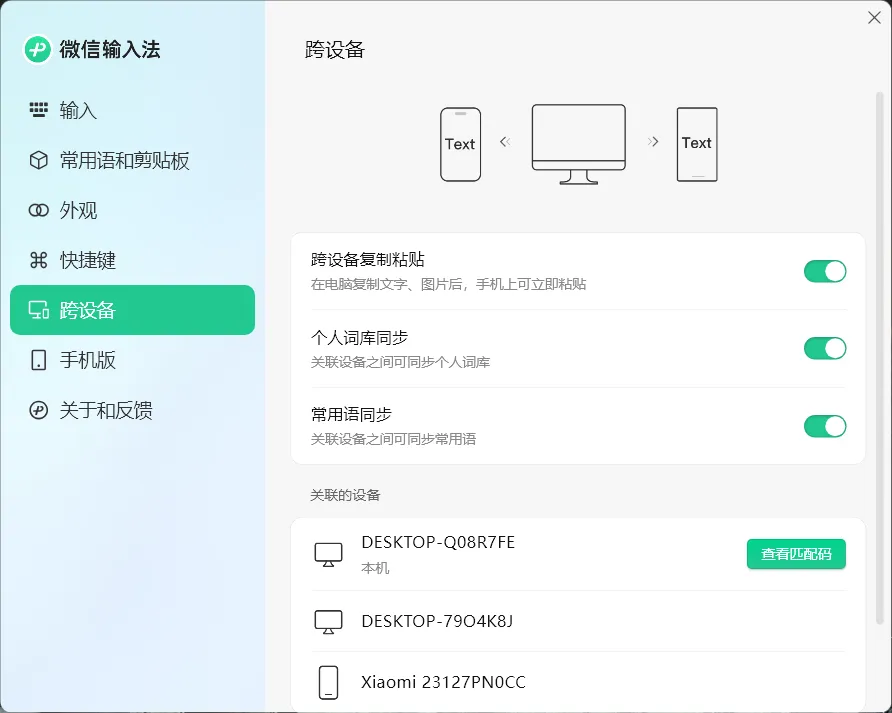The height and width of the screenshot is (713, 892).
Task: Click description 在电脑复制文字、图片后，手机上可立即粘贴
Action: tap(448, 284)
